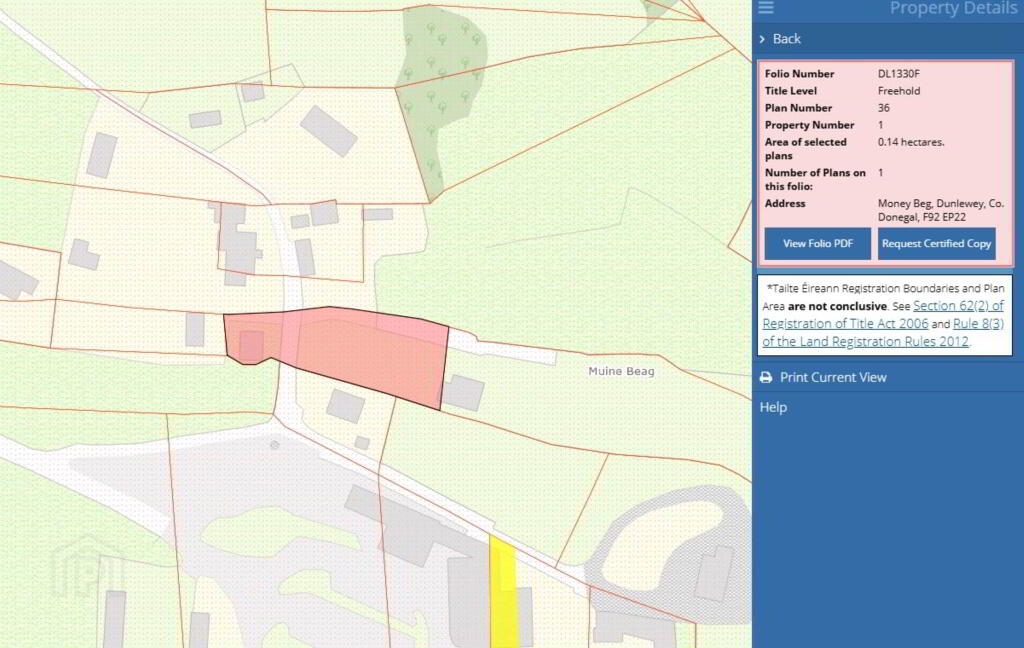Click the printer icon

tap(766, 378)
